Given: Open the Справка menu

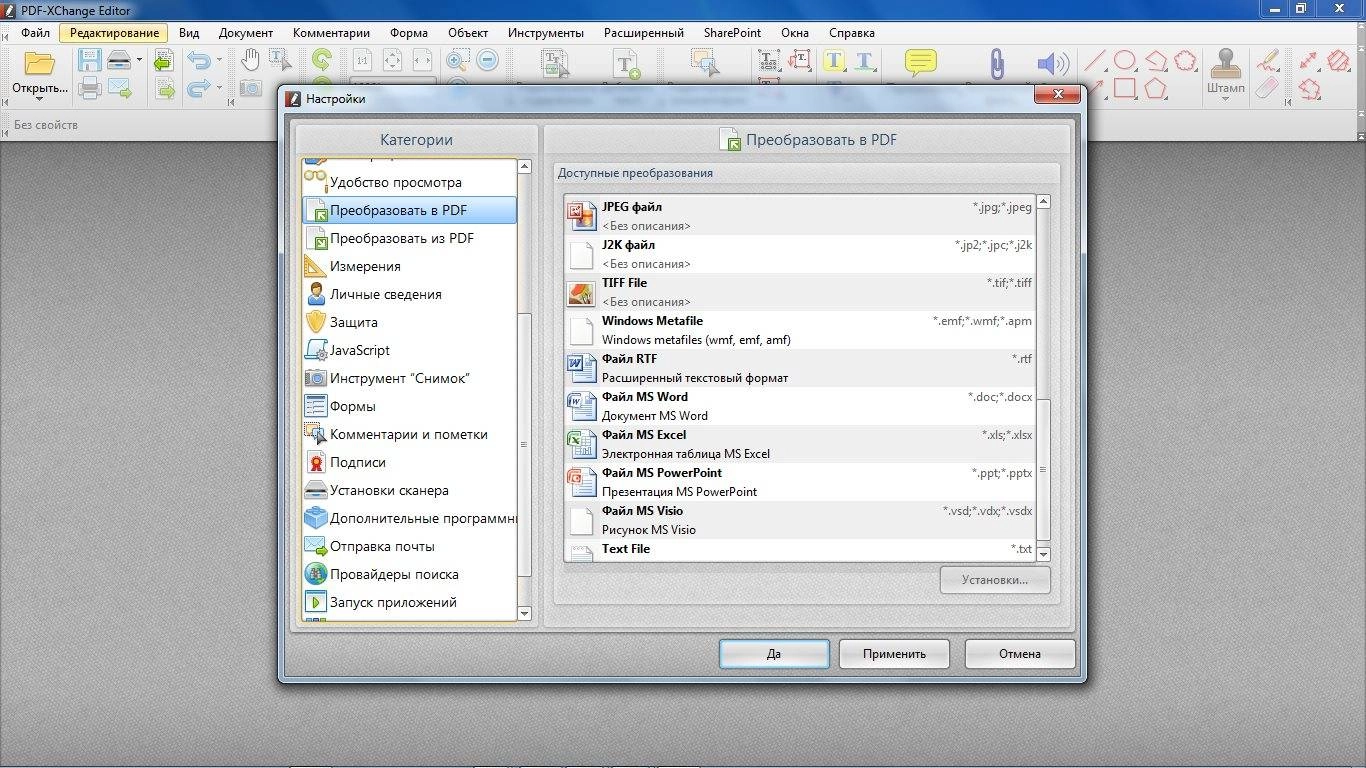Looking at the screenshot, I should tap(851, 33).
